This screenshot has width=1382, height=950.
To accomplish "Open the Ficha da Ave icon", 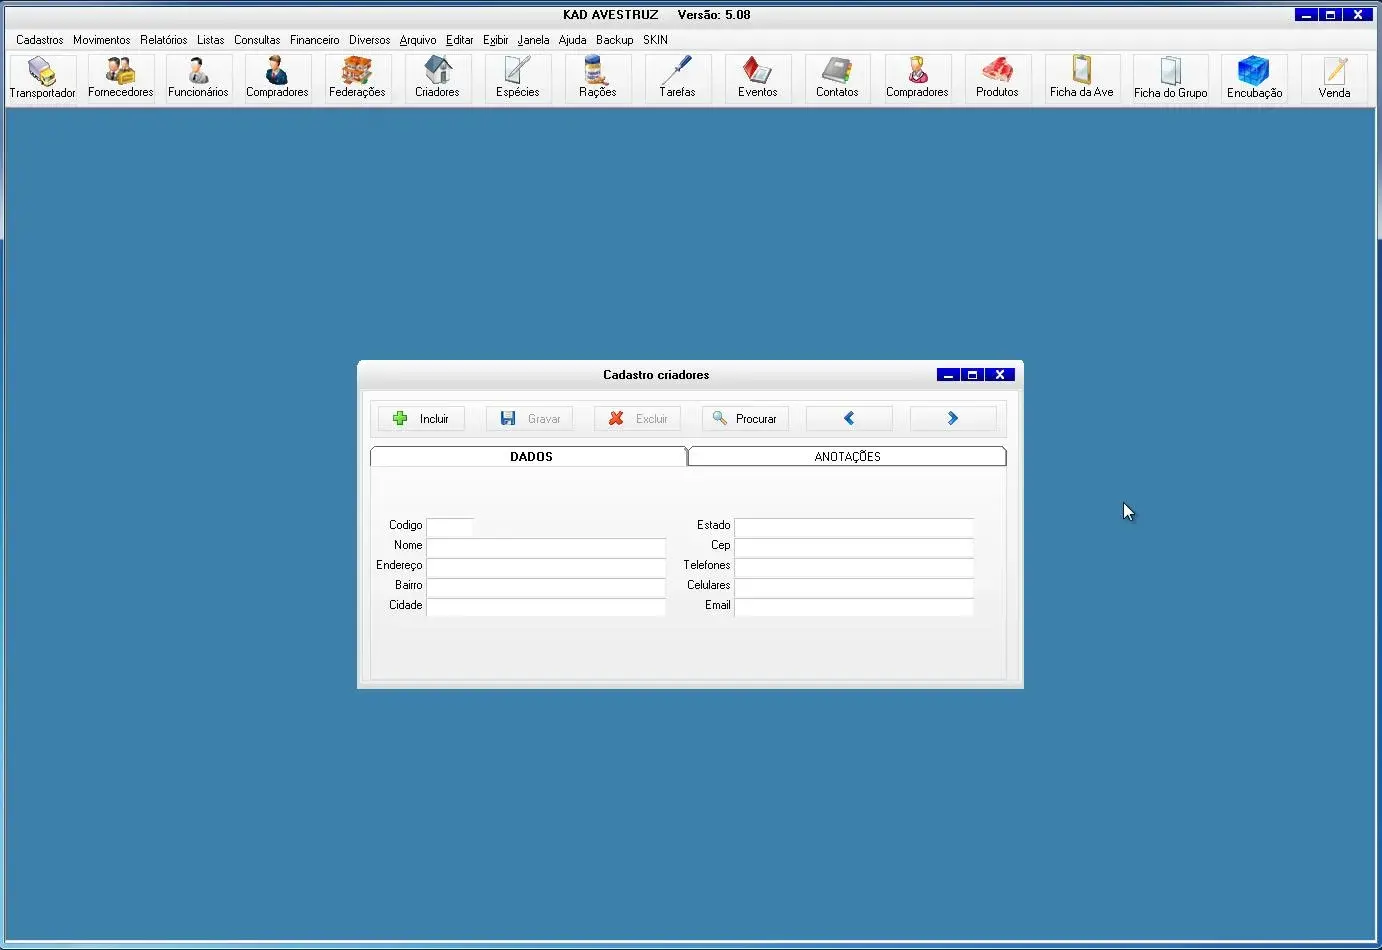I will (1081, 78).
